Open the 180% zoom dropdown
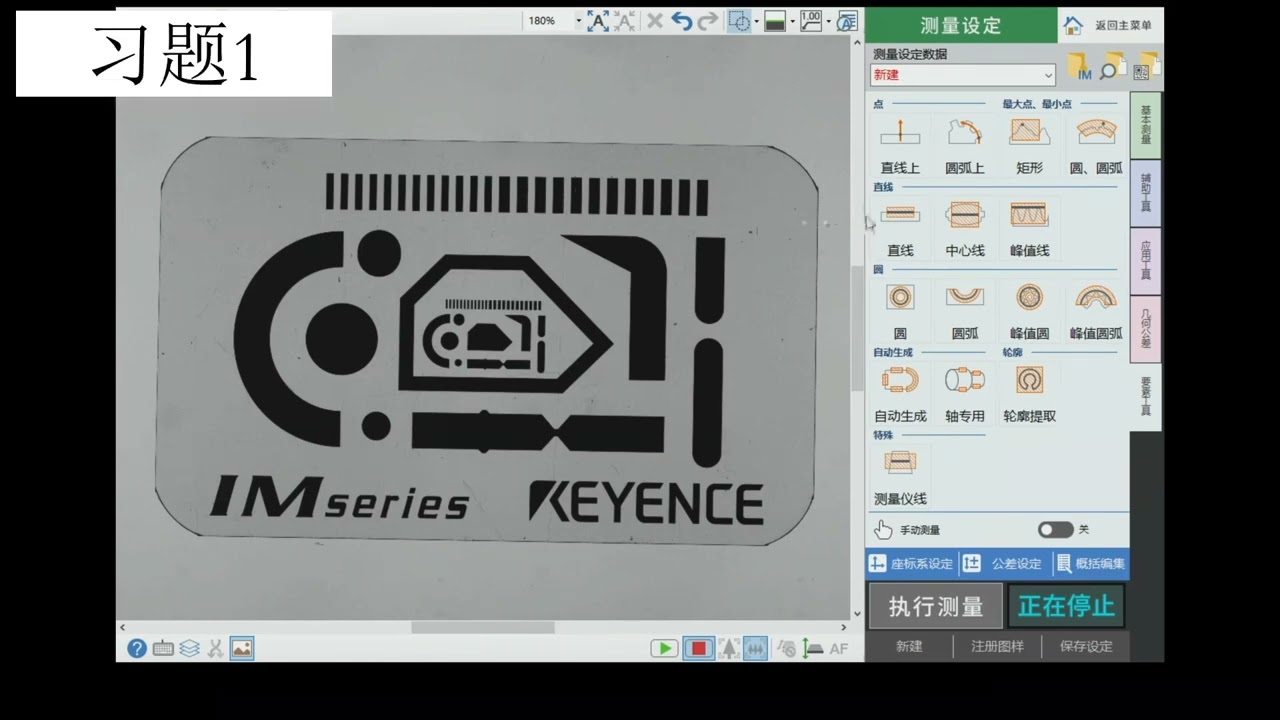This screenshot has height=720, width=1280. (578, 20)
